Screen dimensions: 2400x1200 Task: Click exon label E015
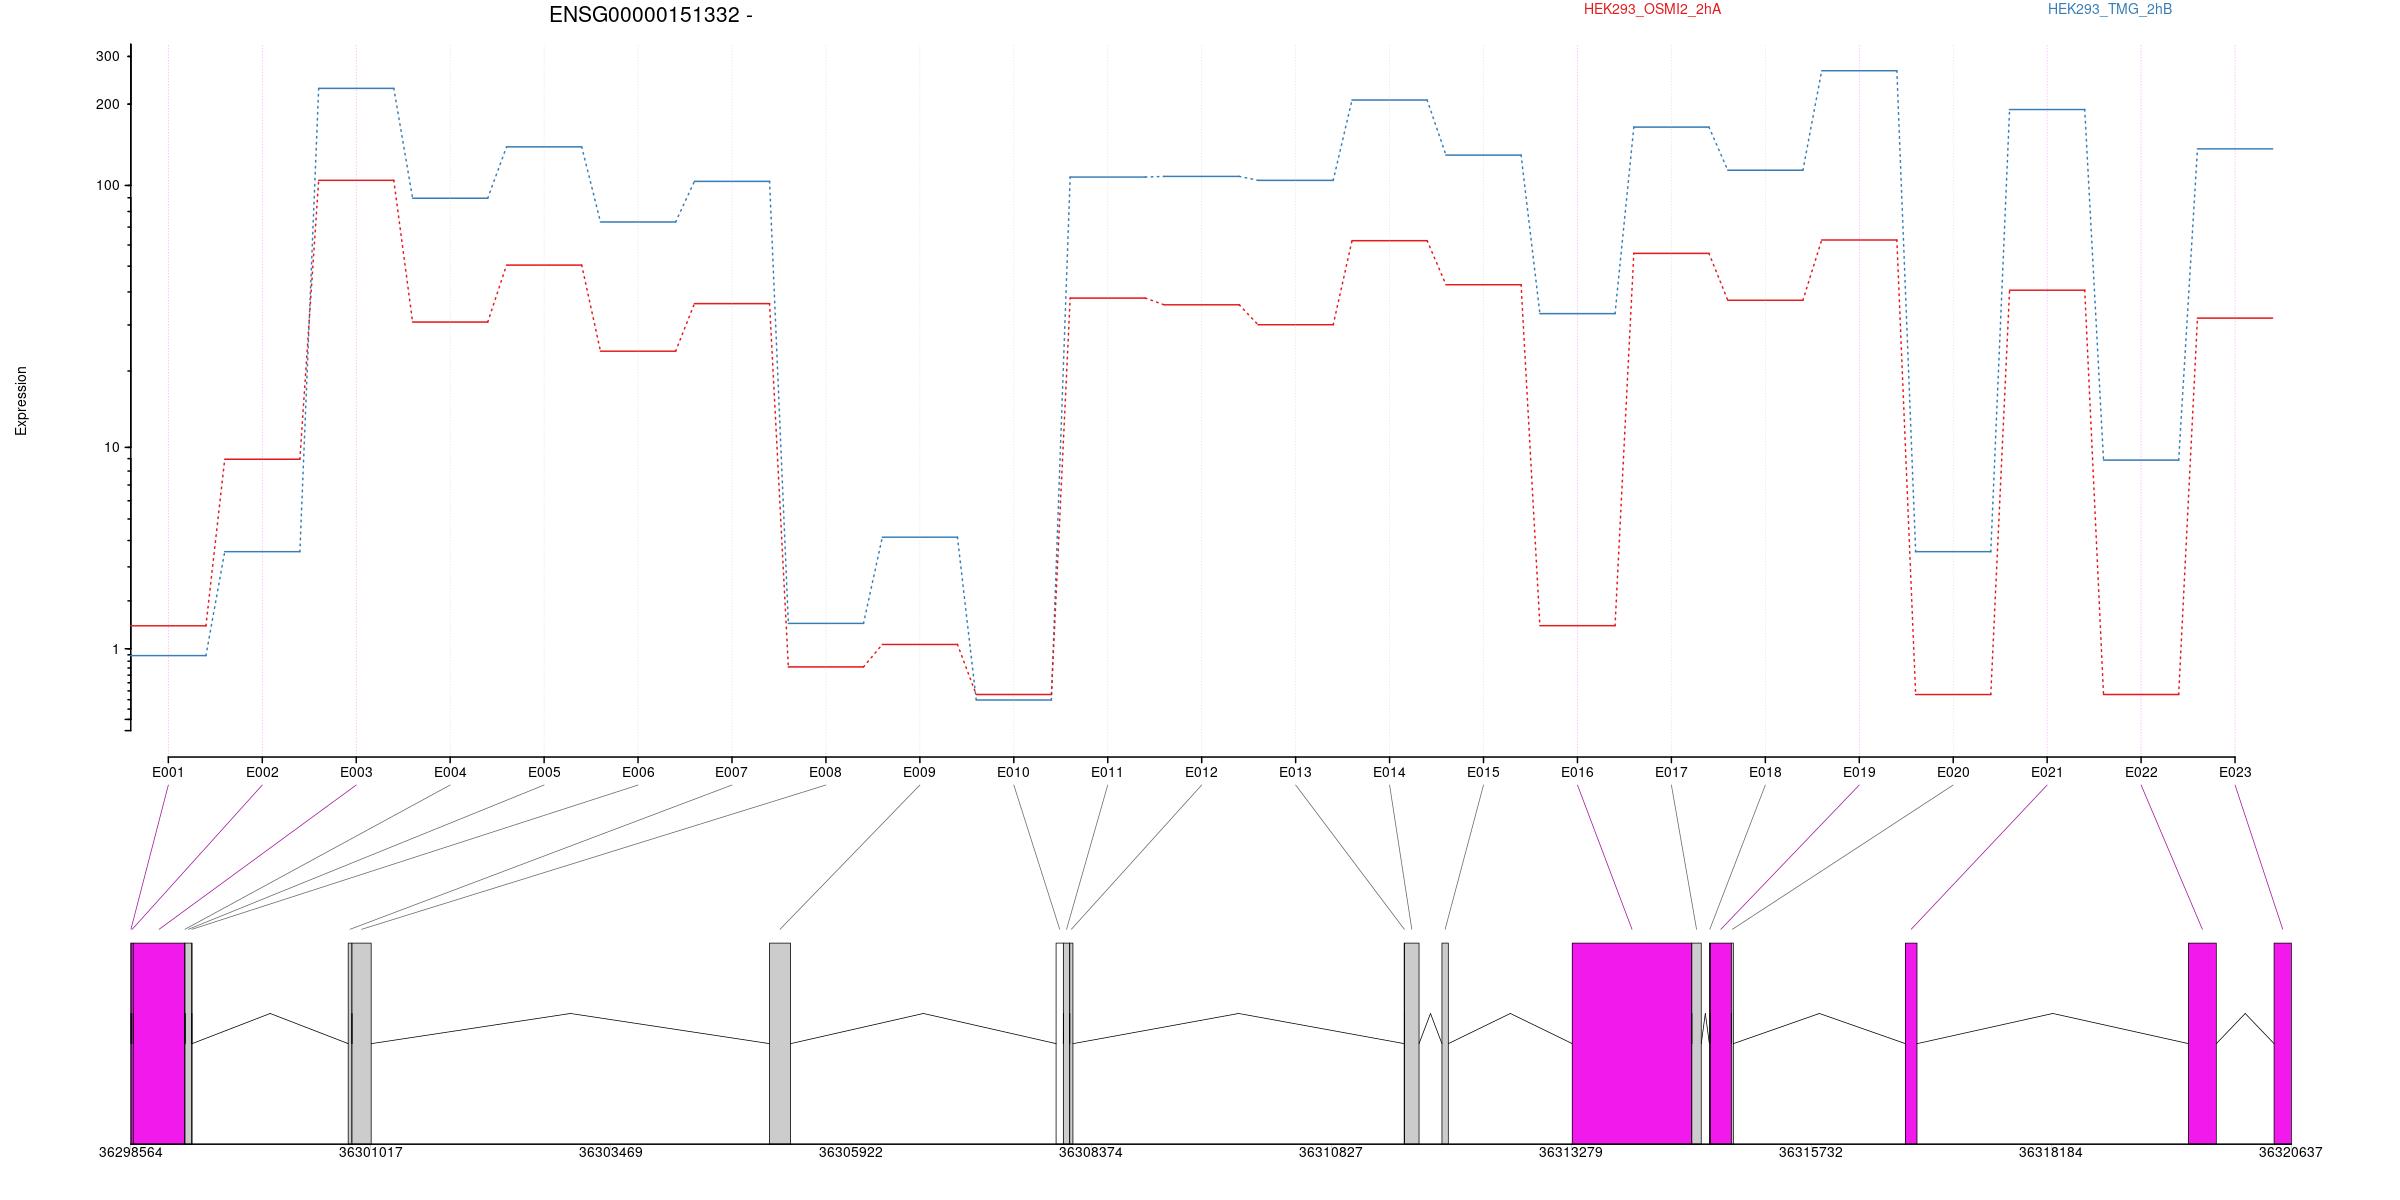click(x=1483, y=772)
